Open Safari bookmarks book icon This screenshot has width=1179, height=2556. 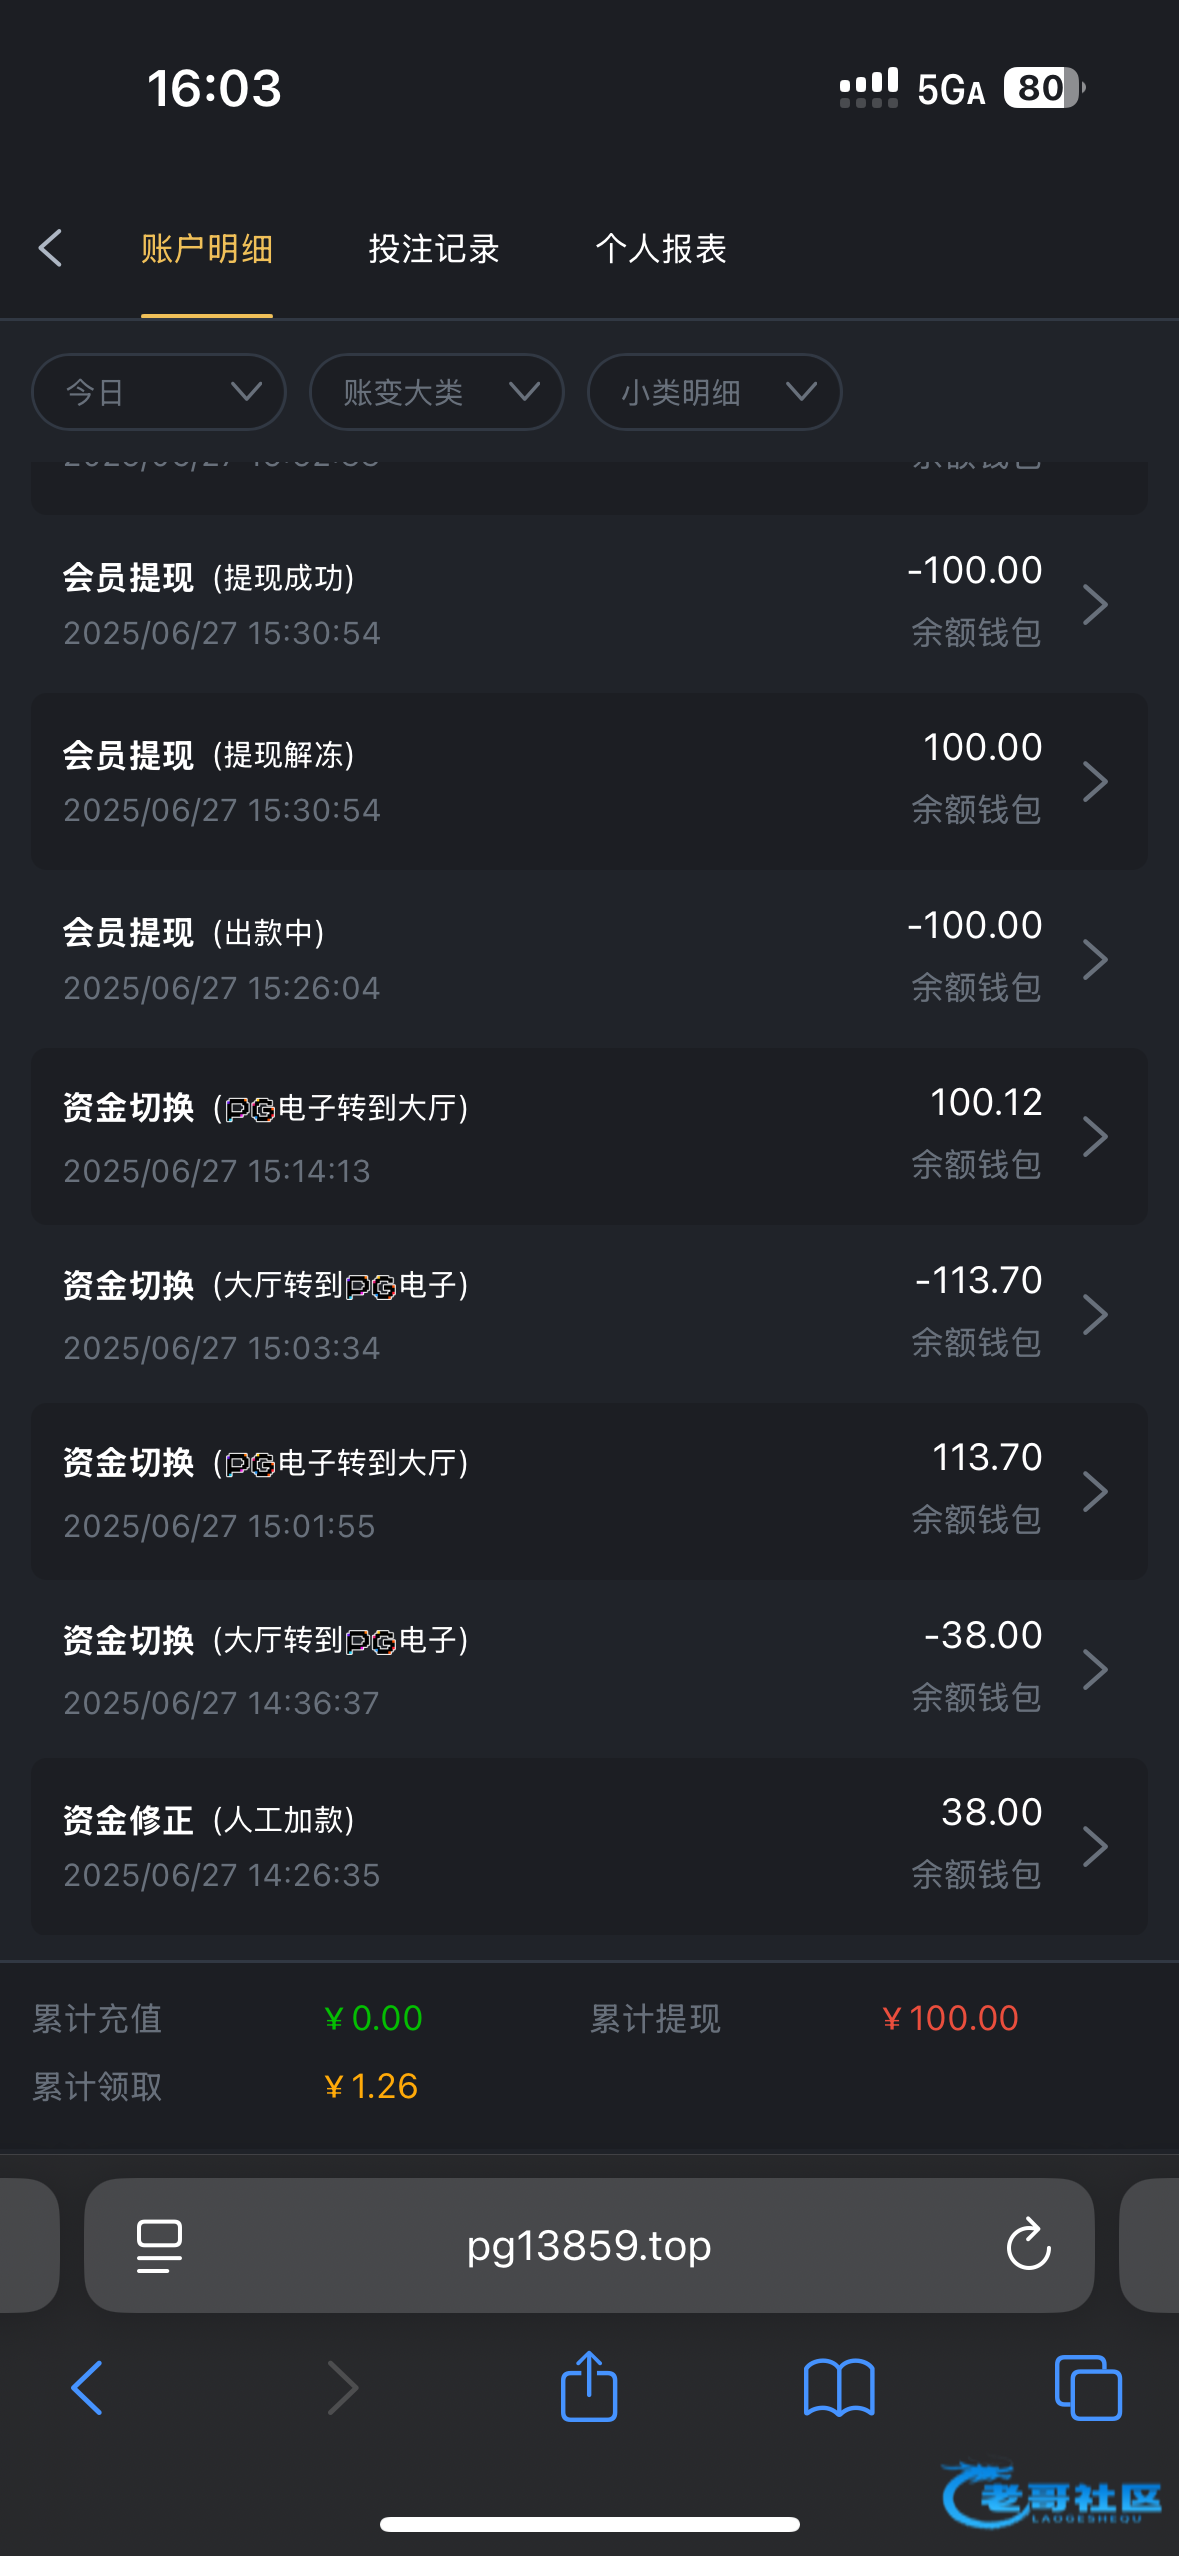click(839, 2388)
